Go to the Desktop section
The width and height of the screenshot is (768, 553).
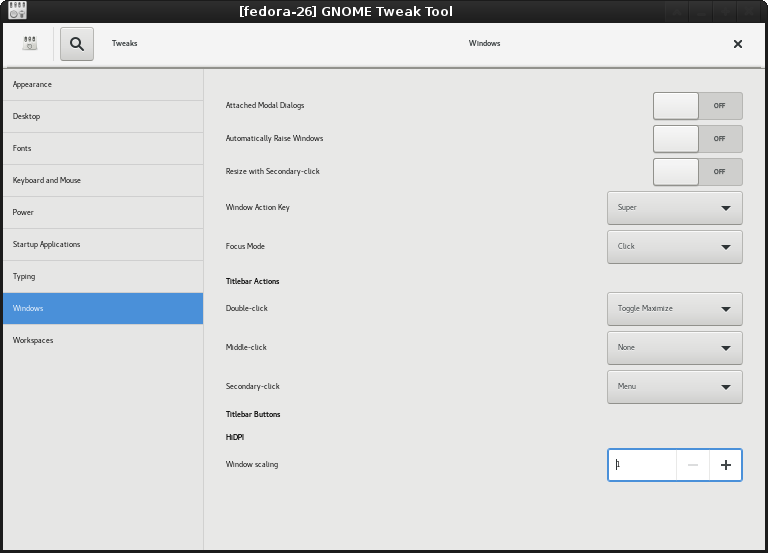(103, 117)
